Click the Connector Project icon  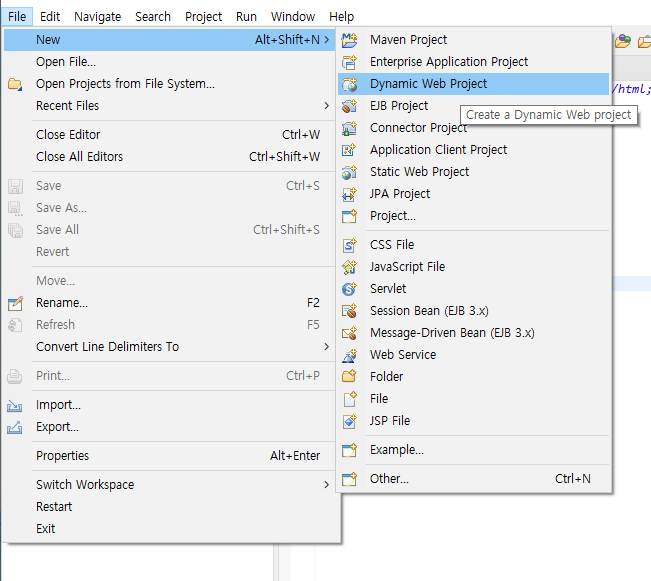(349, 128)
